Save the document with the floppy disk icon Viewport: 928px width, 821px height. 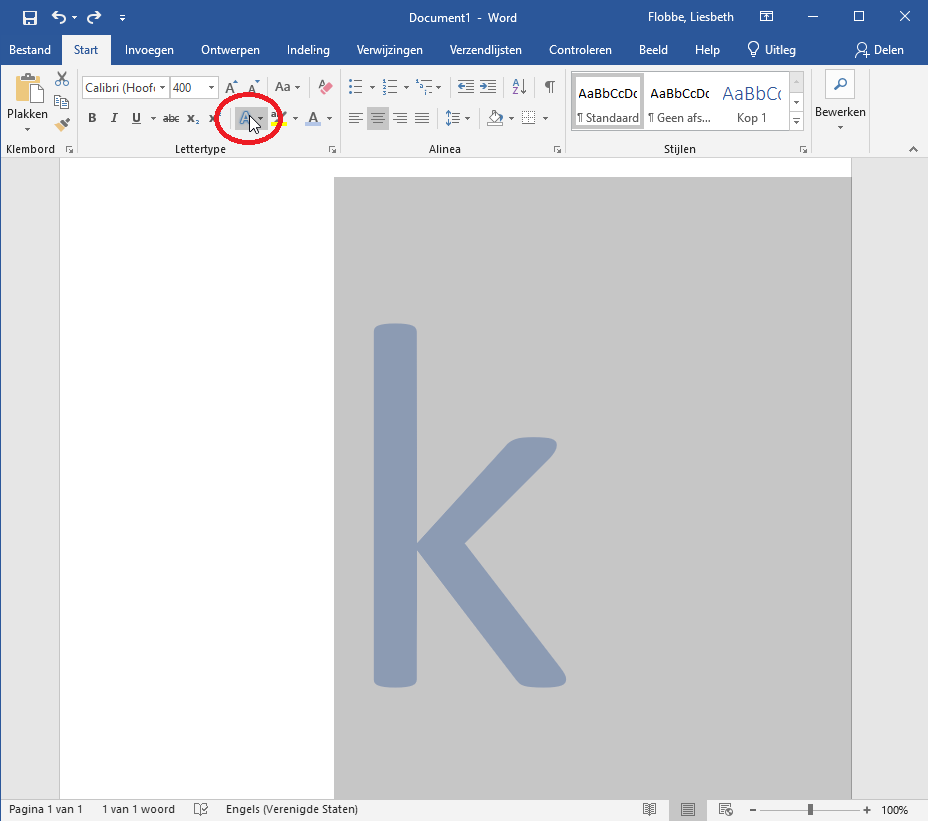(x=30, y=18)
